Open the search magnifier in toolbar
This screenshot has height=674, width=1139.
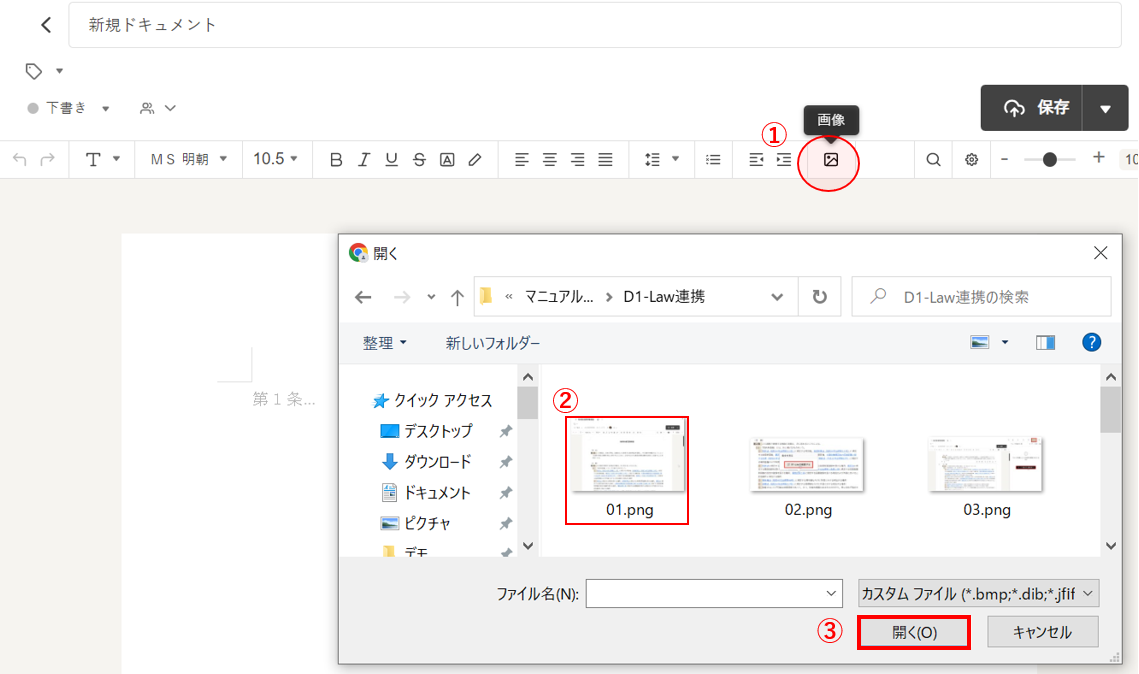tap(933, 160)
